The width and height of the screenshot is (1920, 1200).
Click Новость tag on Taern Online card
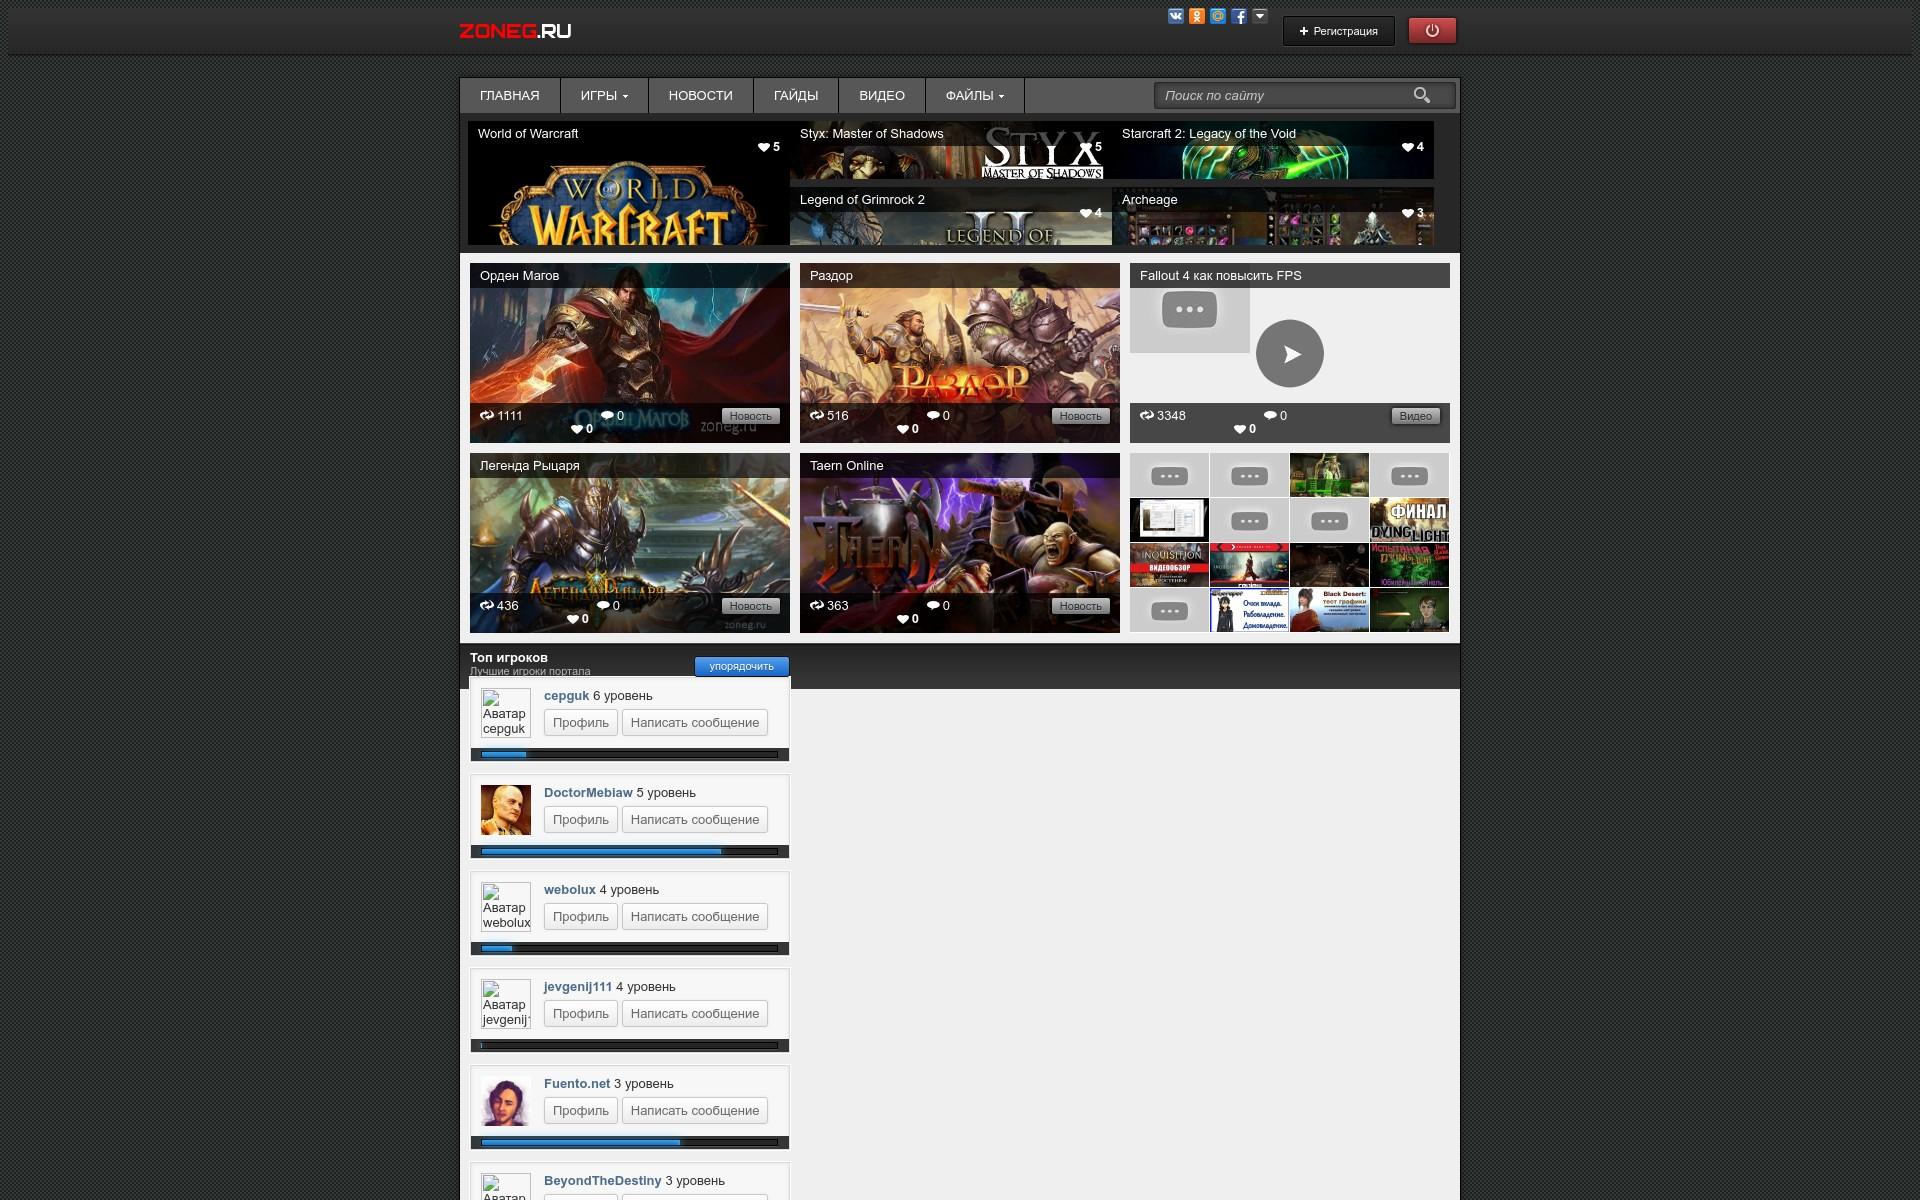coord(1080,606)
